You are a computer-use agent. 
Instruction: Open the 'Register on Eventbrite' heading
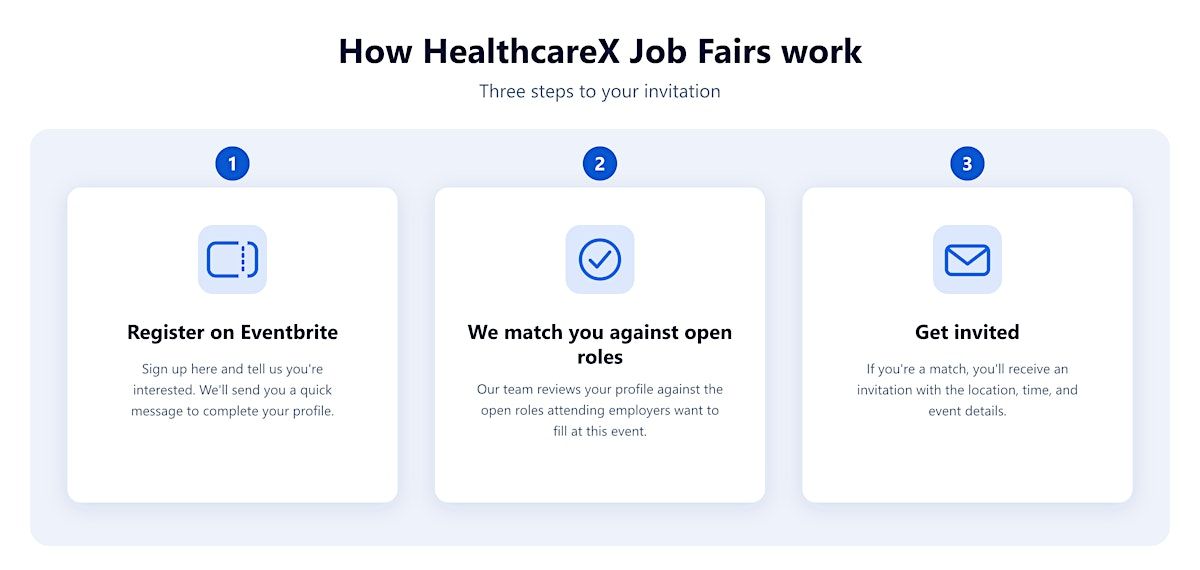(232, 332)
